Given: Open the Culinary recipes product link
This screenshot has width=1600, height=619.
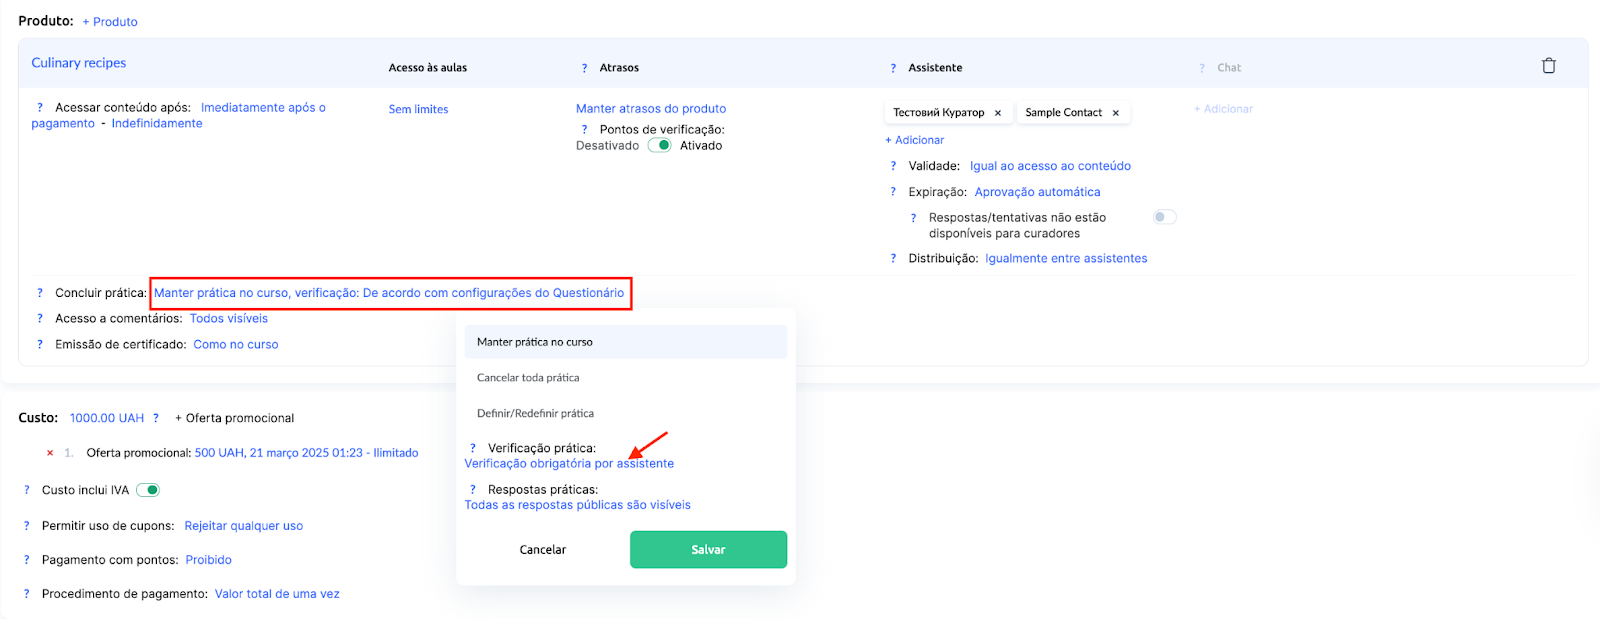Looking at the screenshot, I should tap(79, 63).
